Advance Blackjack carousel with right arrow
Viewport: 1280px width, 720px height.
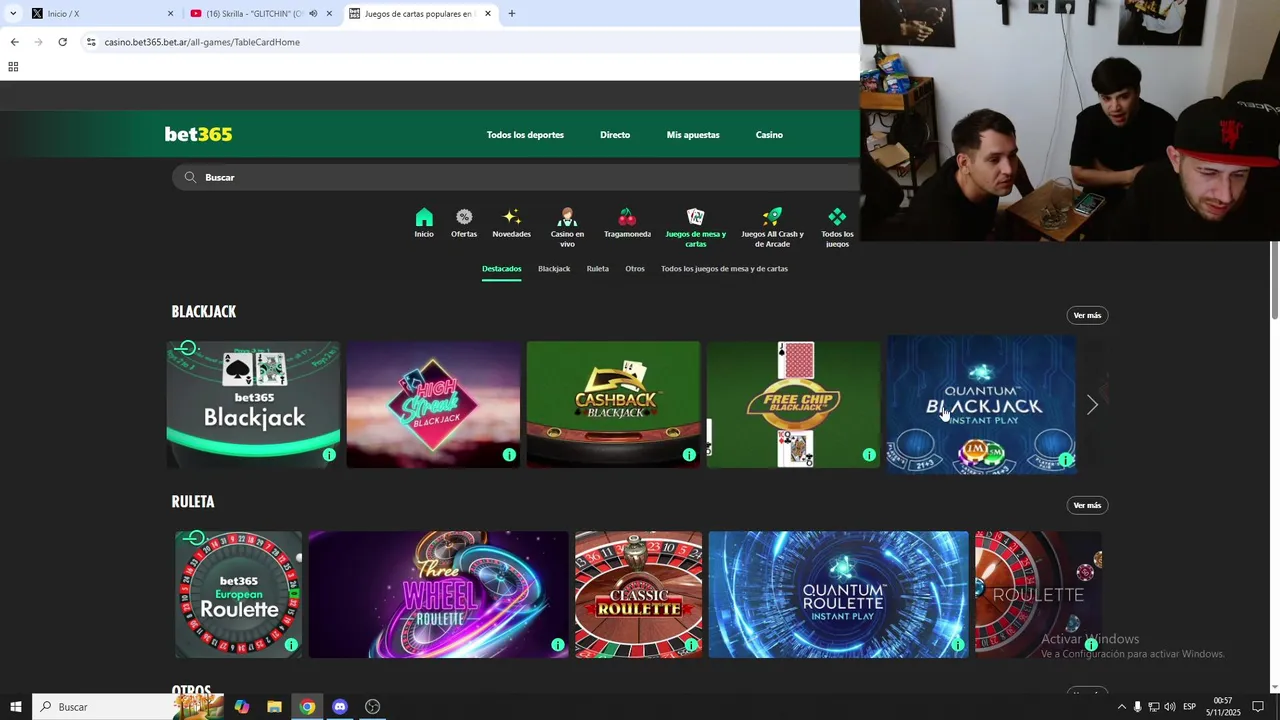coord(1092,405)
